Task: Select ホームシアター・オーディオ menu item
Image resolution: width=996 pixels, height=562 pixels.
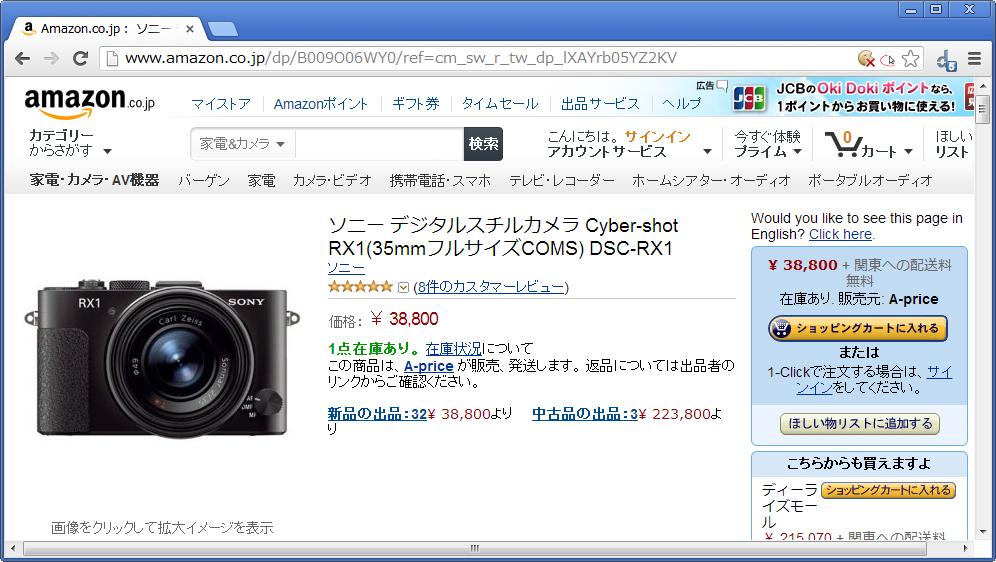Action: point(711,180)
